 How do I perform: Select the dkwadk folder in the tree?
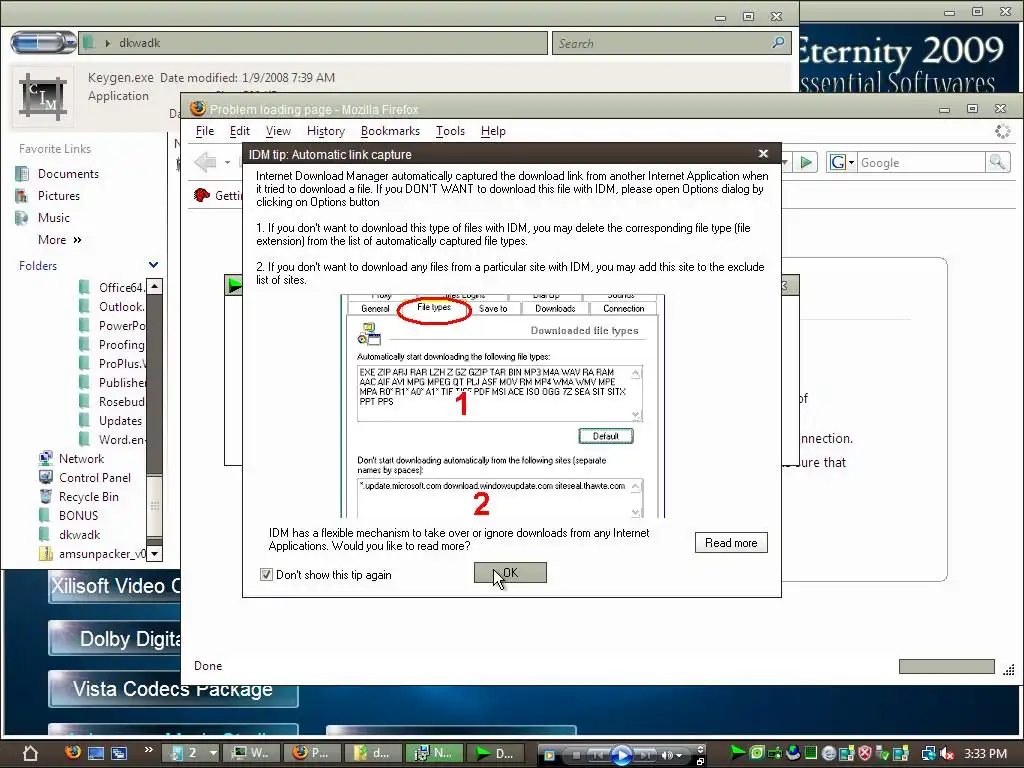tap(70, 534)
